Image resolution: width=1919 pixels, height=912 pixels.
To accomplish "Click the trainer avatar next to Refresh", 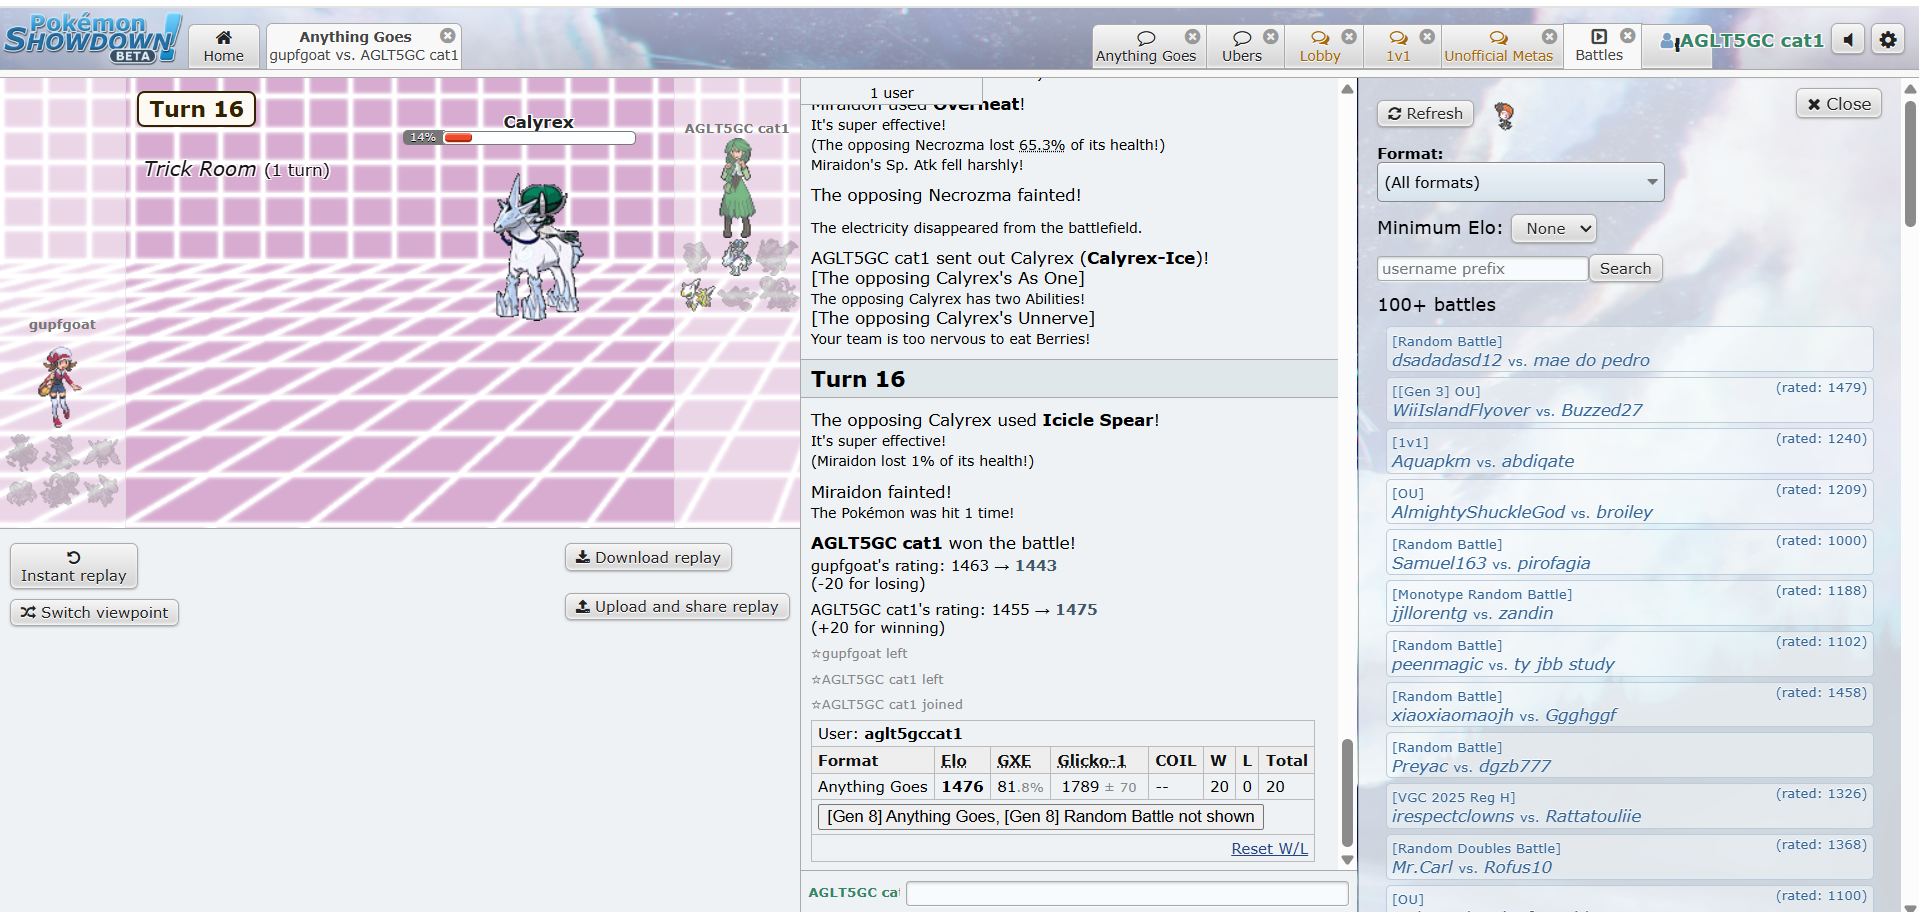I will pyautogui.click(x=1504, y=115).
